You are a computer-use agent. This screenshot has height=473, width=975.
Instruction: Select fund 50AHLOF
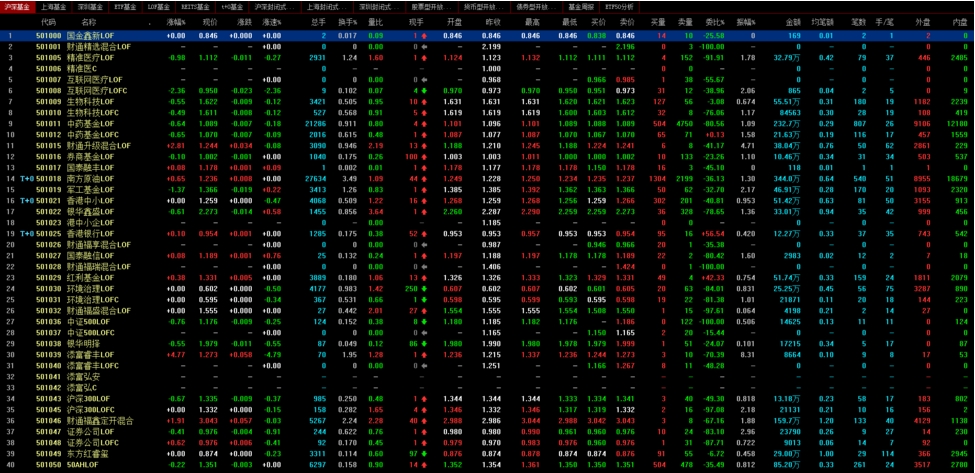84,464
